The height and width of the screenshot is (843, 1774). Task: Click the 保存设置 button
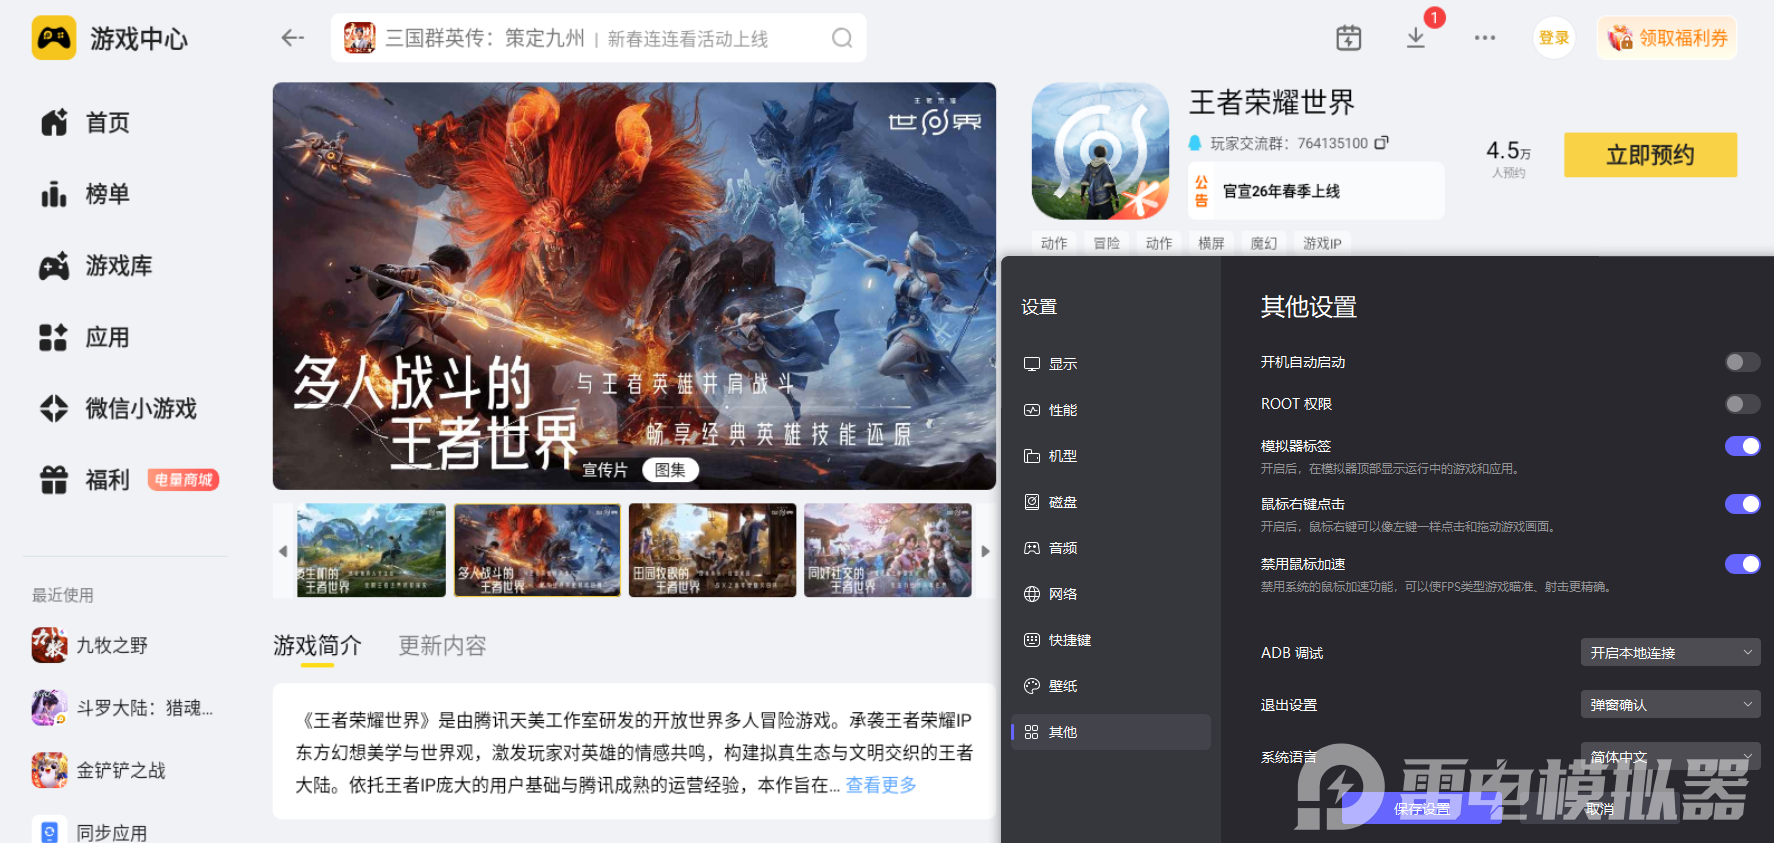(1422, 808)
